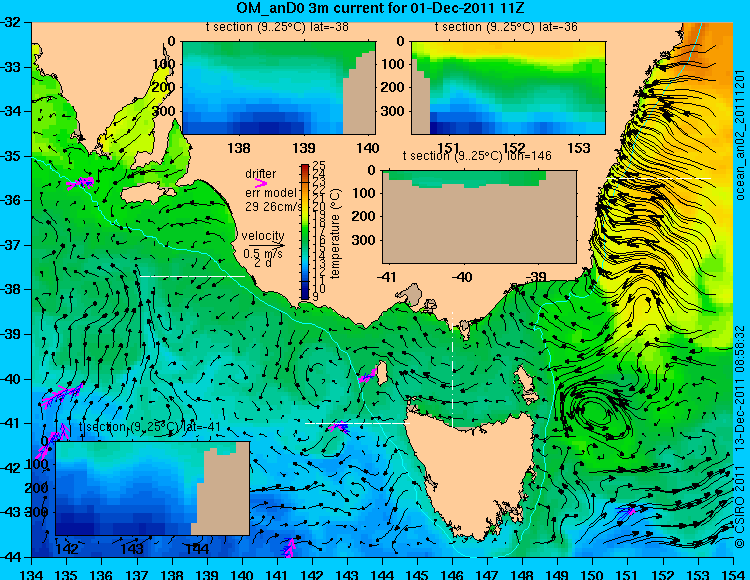
Task: Click the "25" value atop the color bar
Action: [319, 166]
